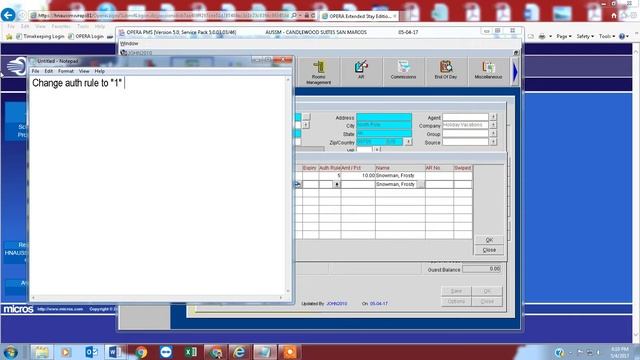Image resolution: width=640 pixels, height=360 pixels.
Task: Open File Explorer from the taskbar
Action: [41, 352]
